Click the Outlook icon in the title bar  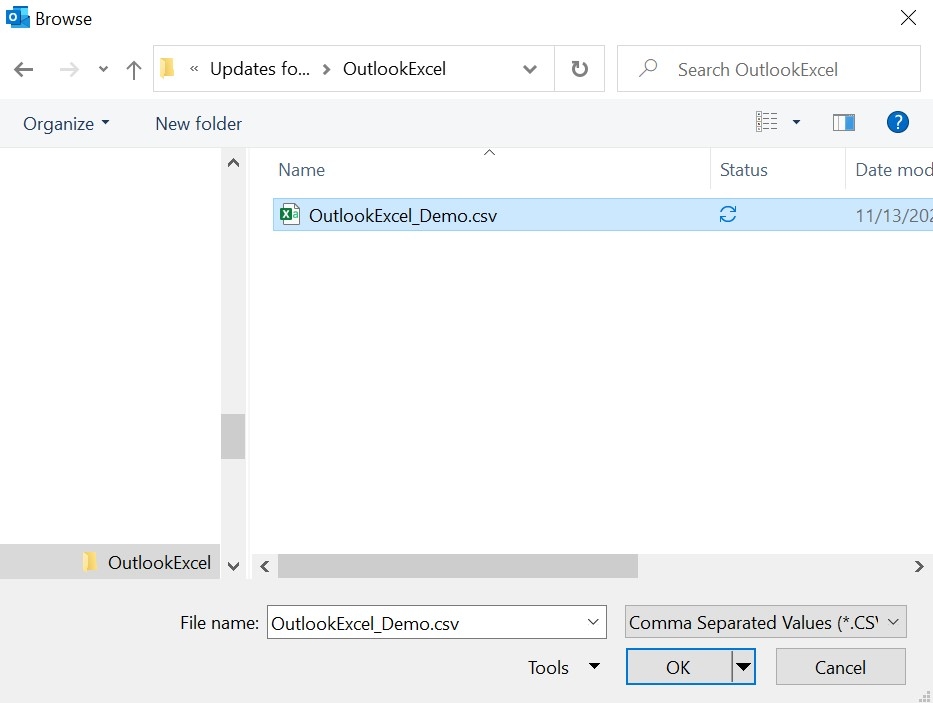[15, 17]
